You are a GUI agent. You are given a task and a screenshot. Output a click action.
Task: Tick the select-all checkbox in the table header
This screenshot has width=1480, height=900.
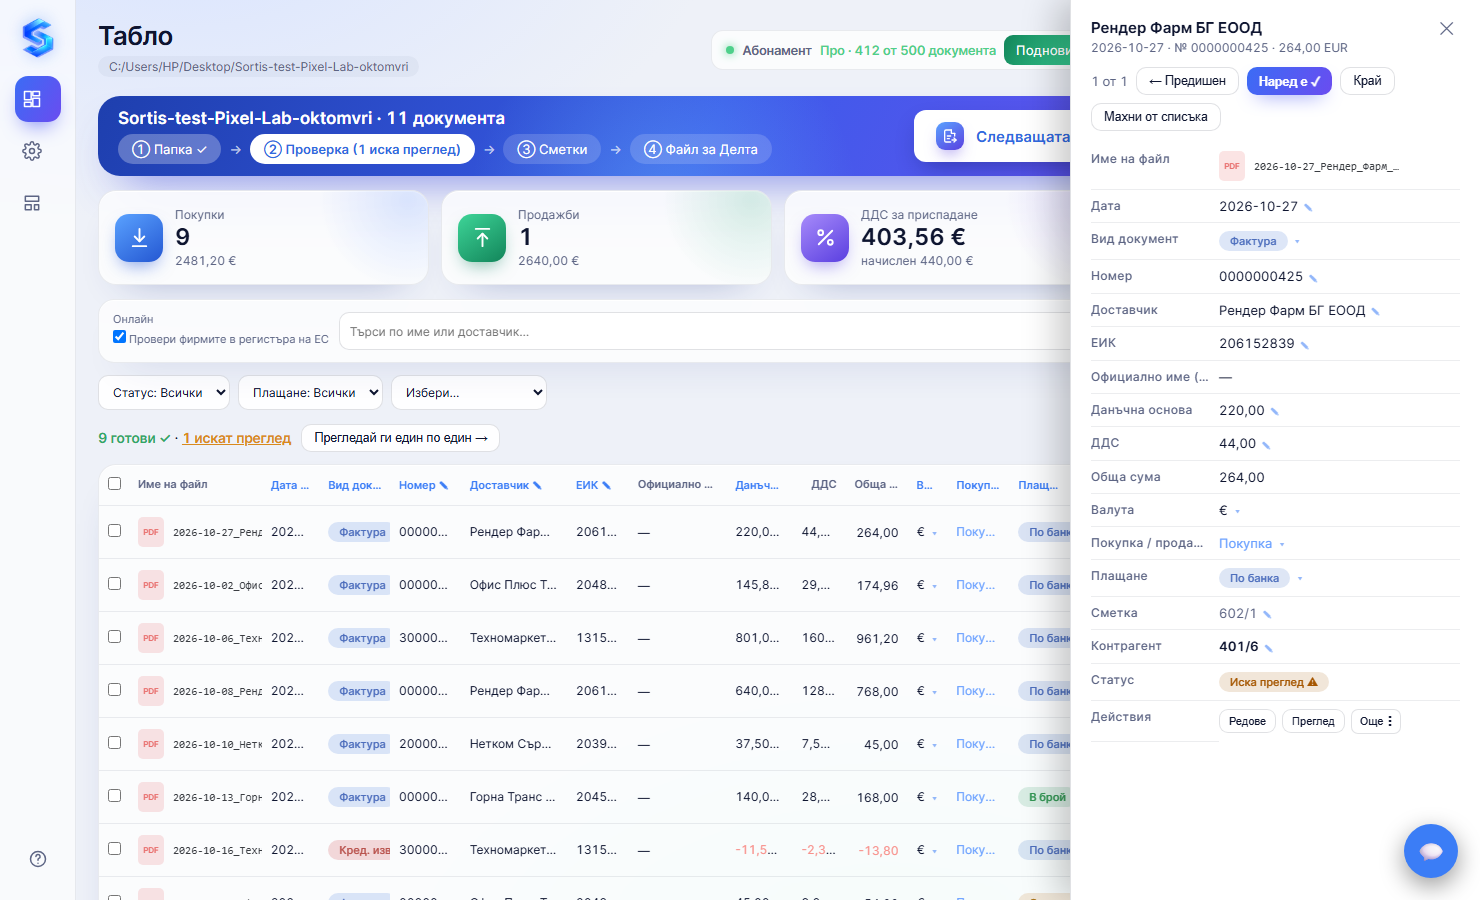pos(115,484)
